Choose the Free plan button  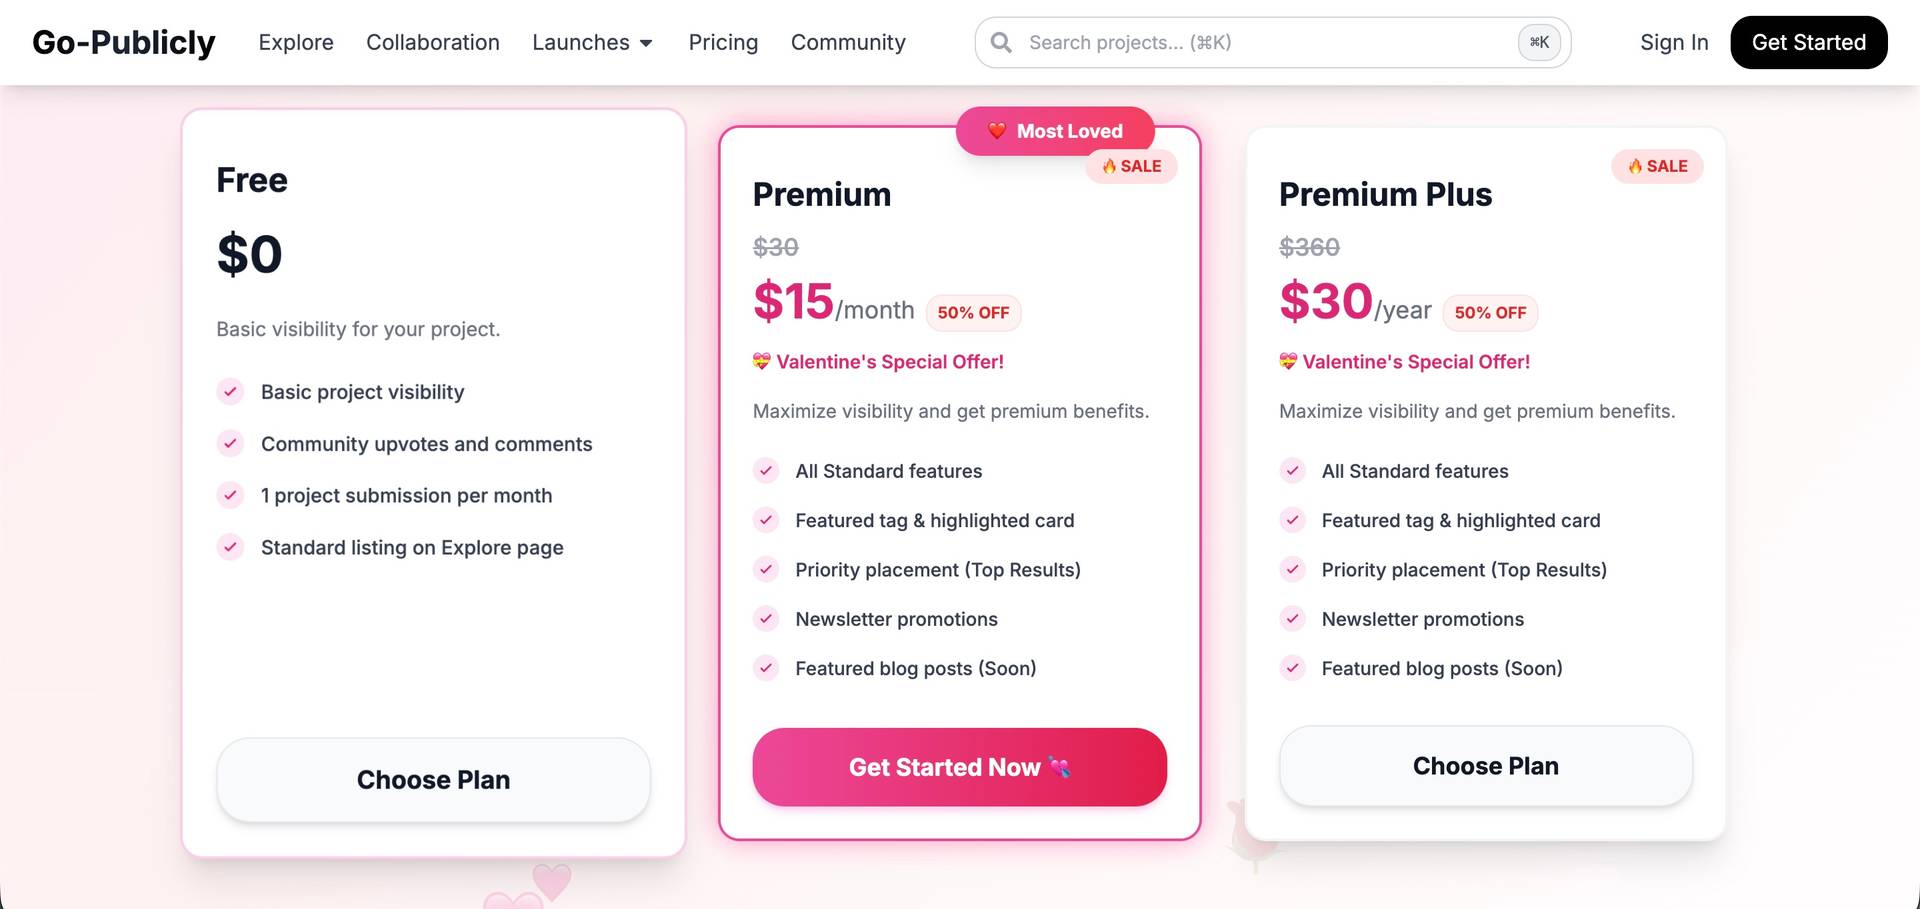click(x=433, y=780)
